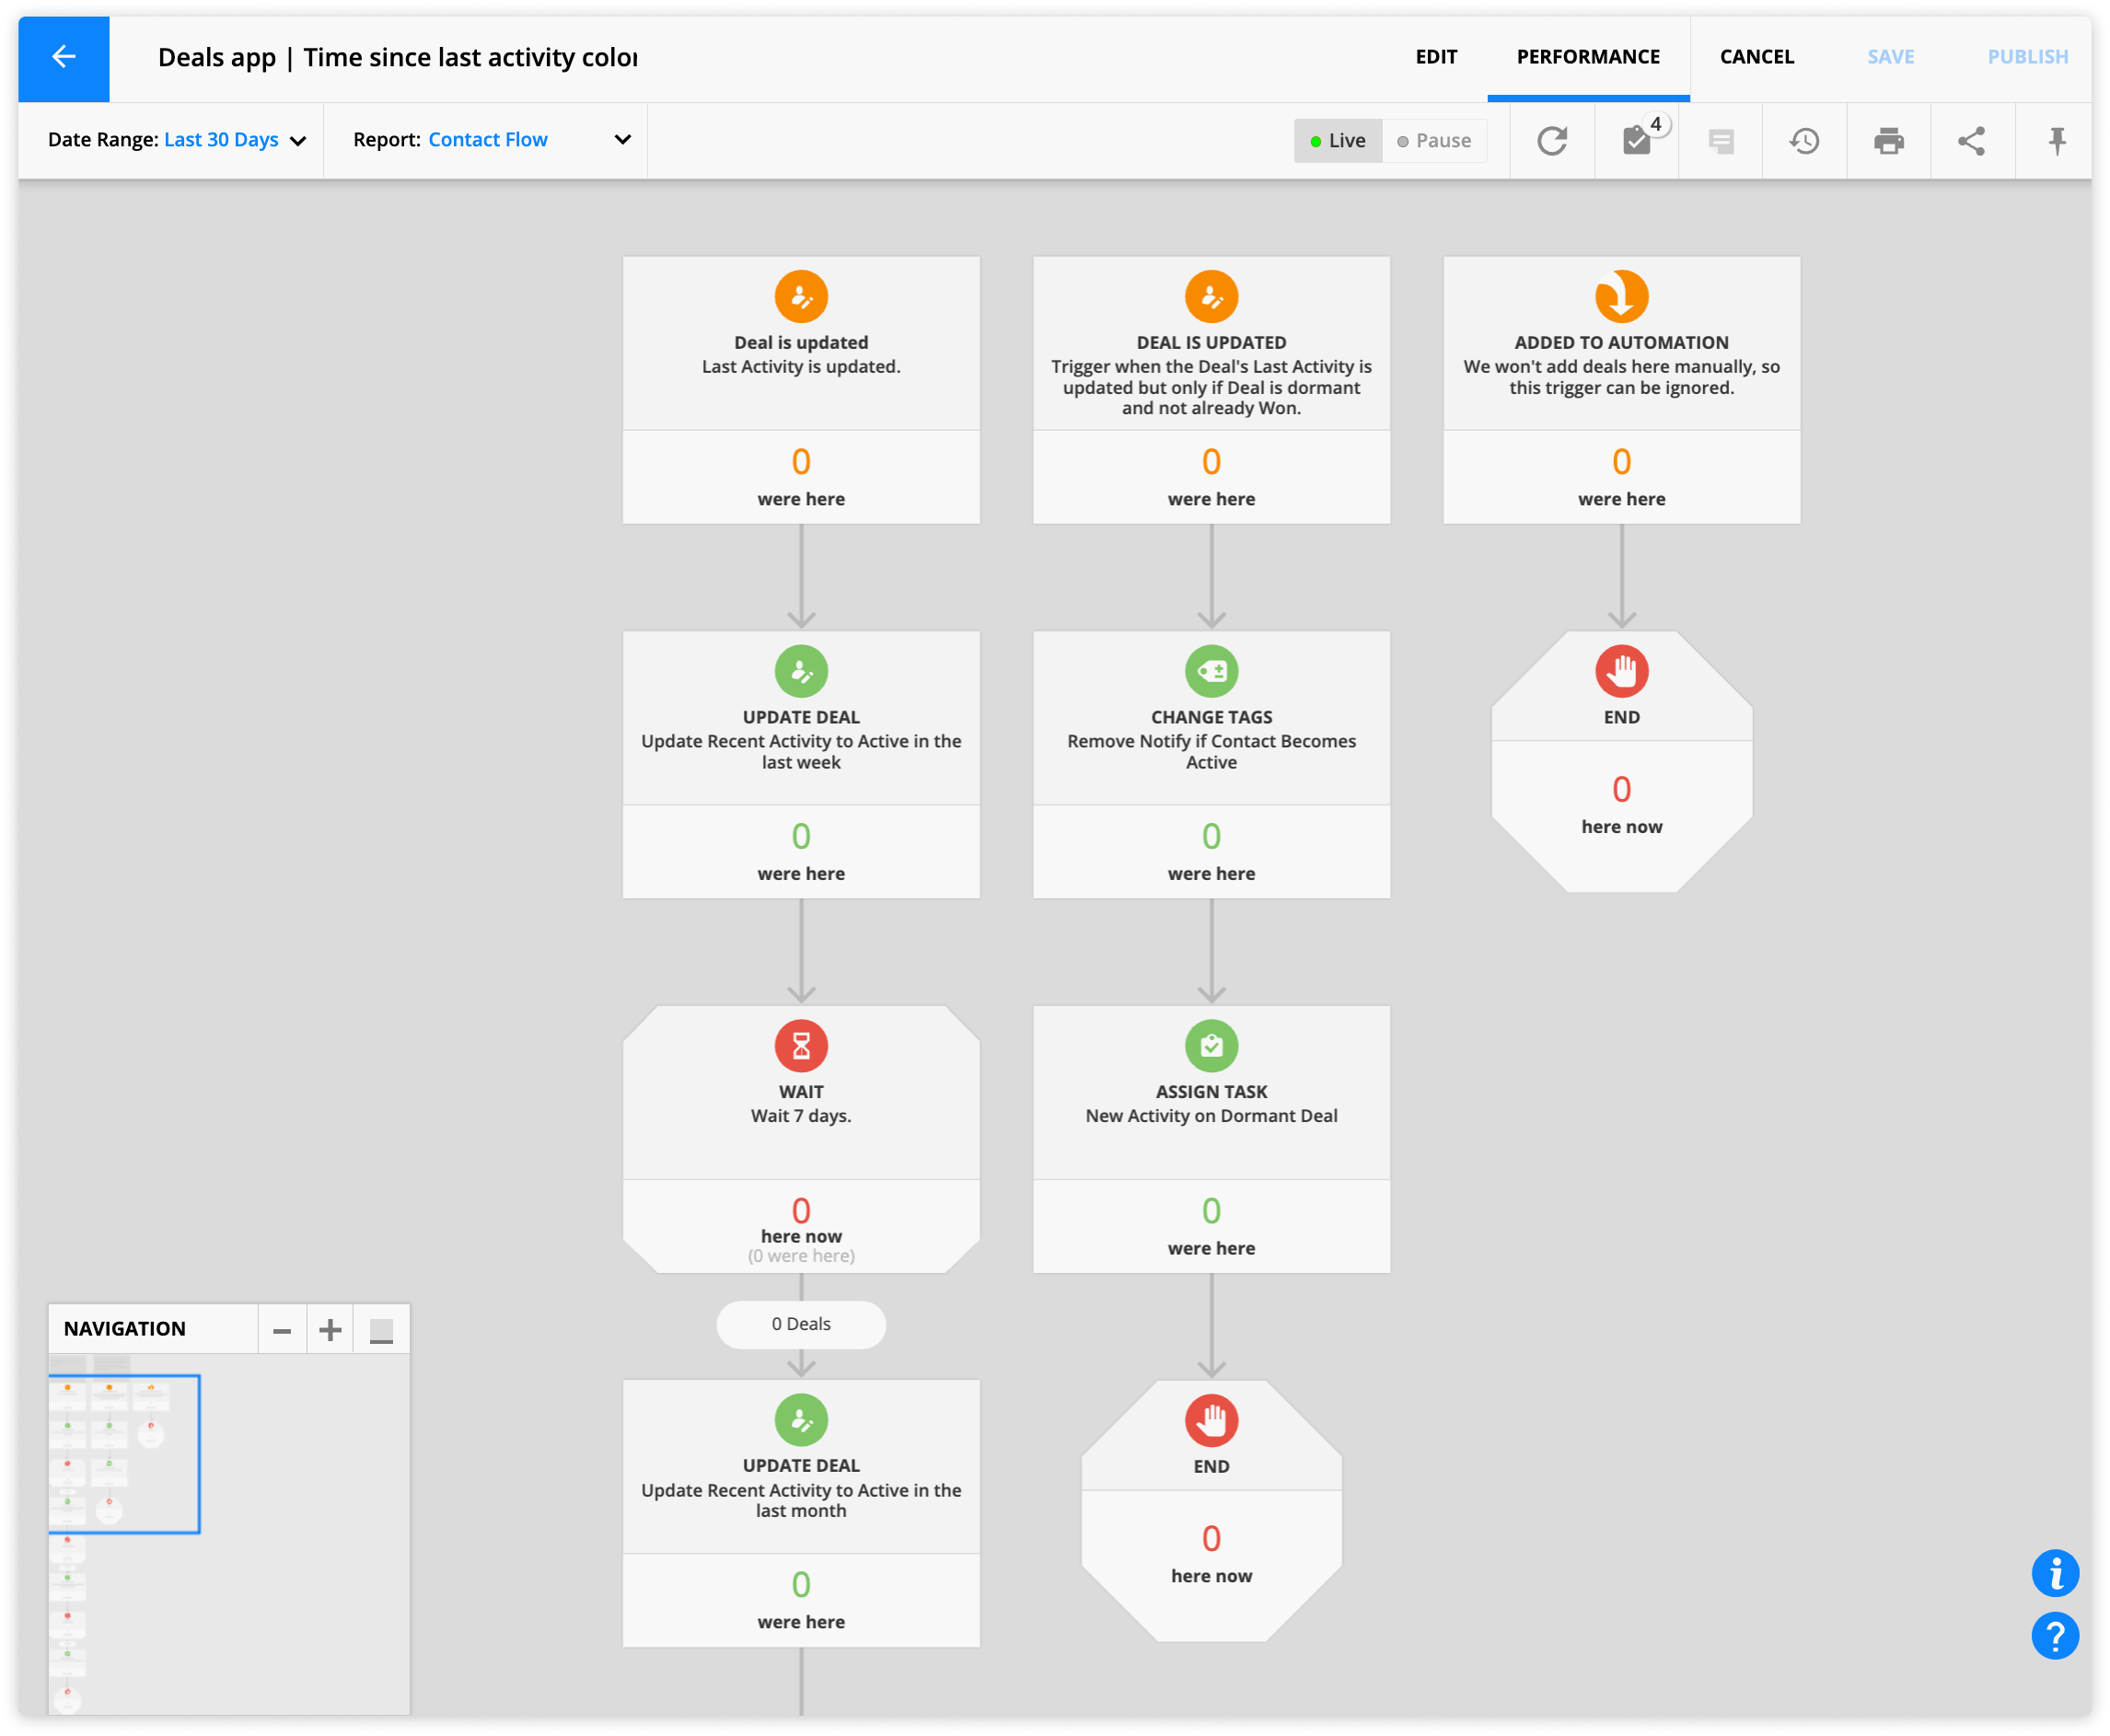Viewport: 2110px width, 1736px height.
Task: Switch to the Edit tab
Action: [1435, 57]
